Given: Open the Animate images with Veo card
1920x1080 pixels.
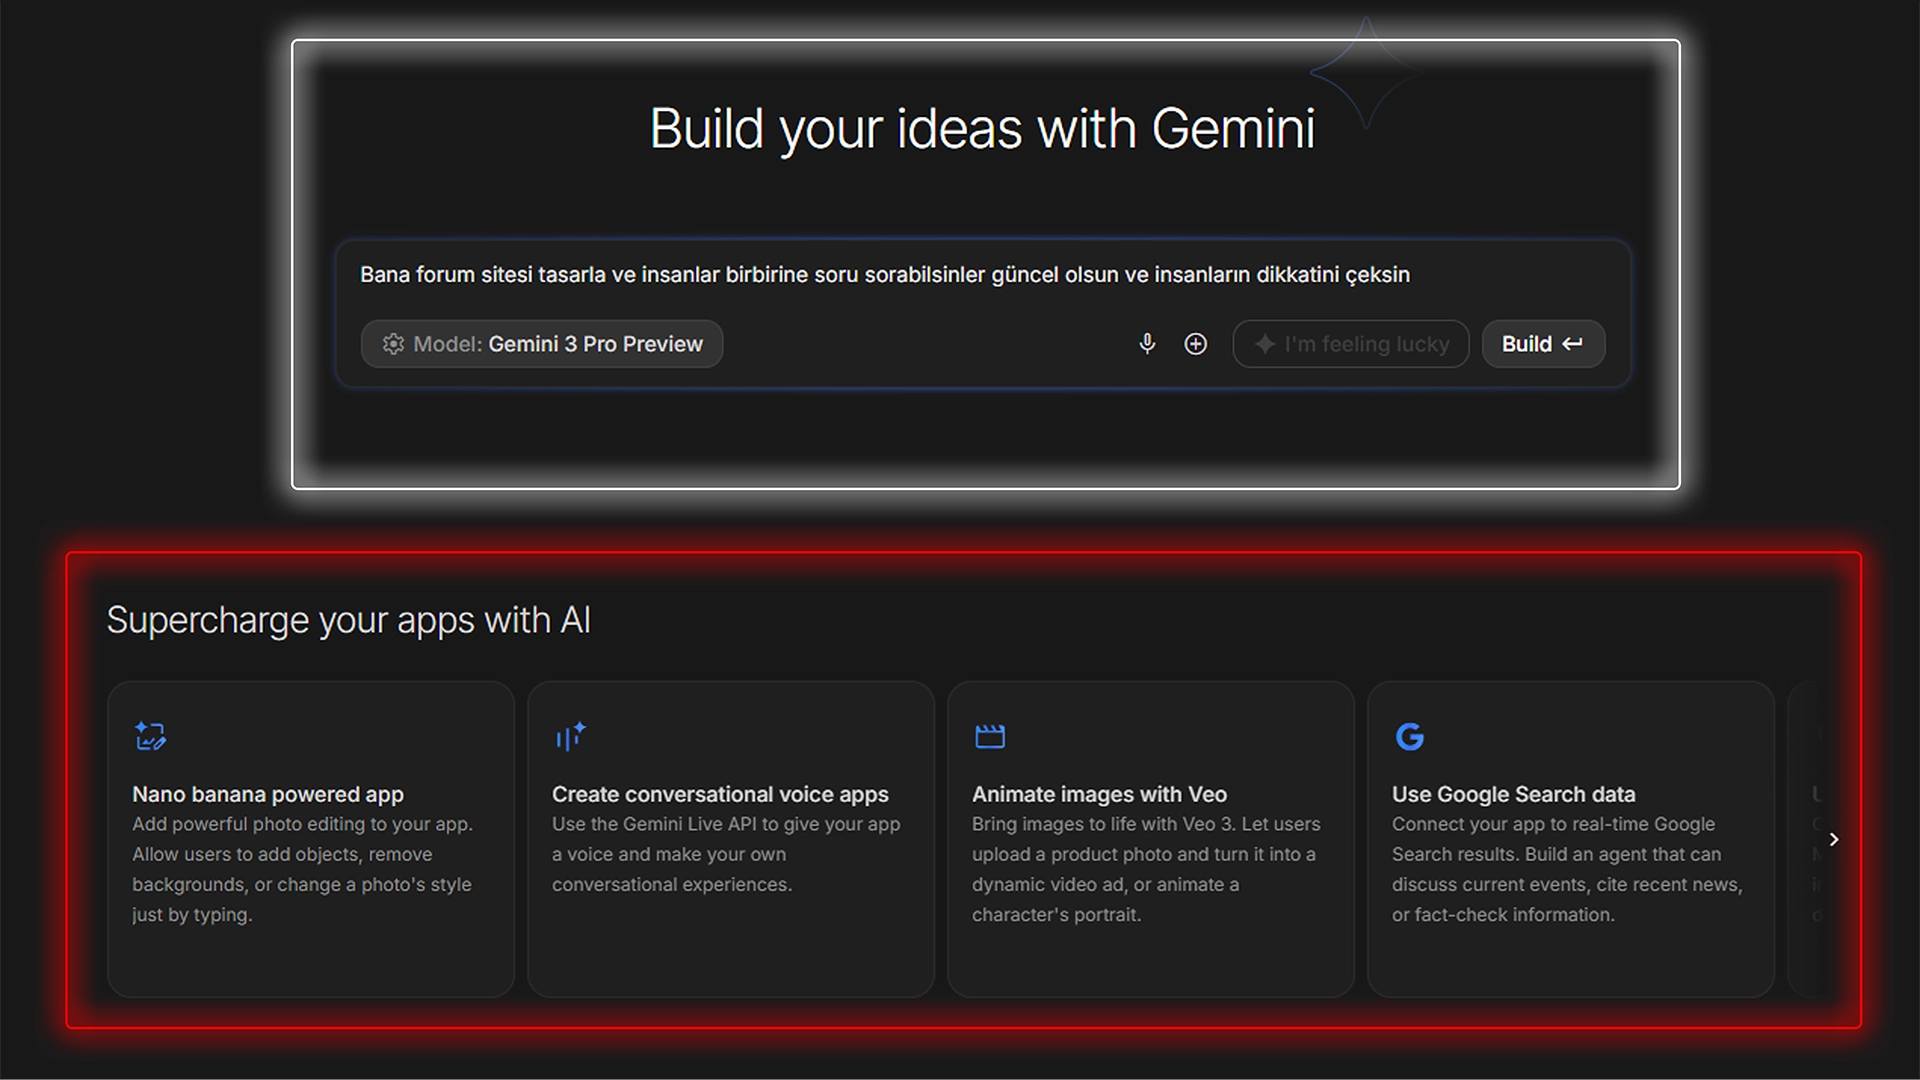Looking at the screenshot, I should click(x=1151, y=839).
